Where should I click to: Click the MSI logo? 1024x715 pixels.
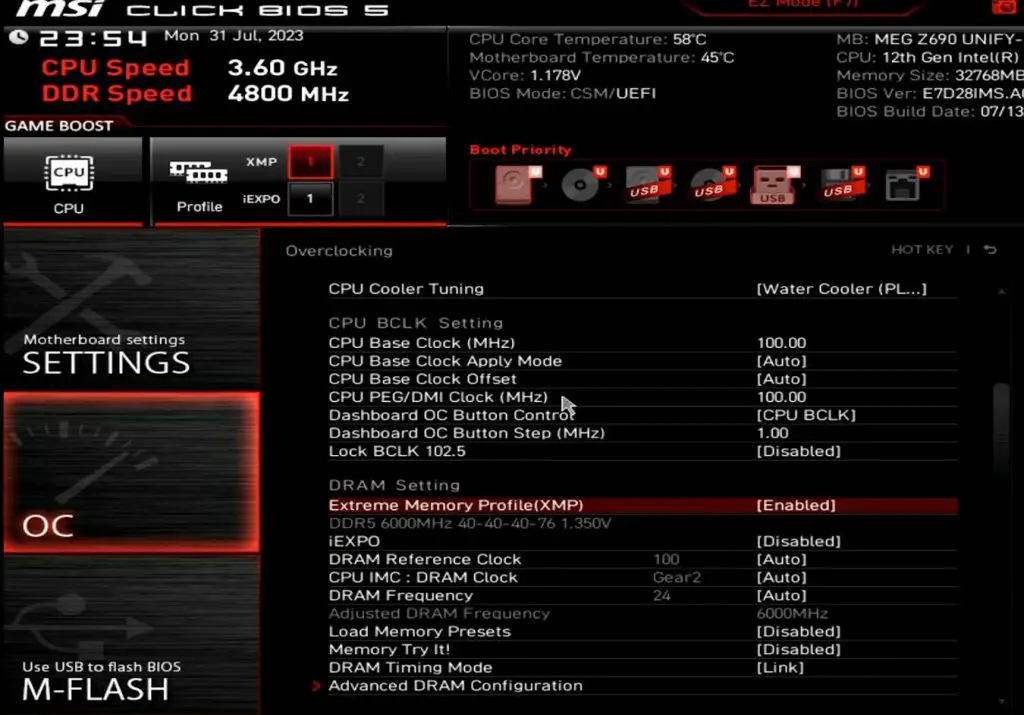coord(60,8)
